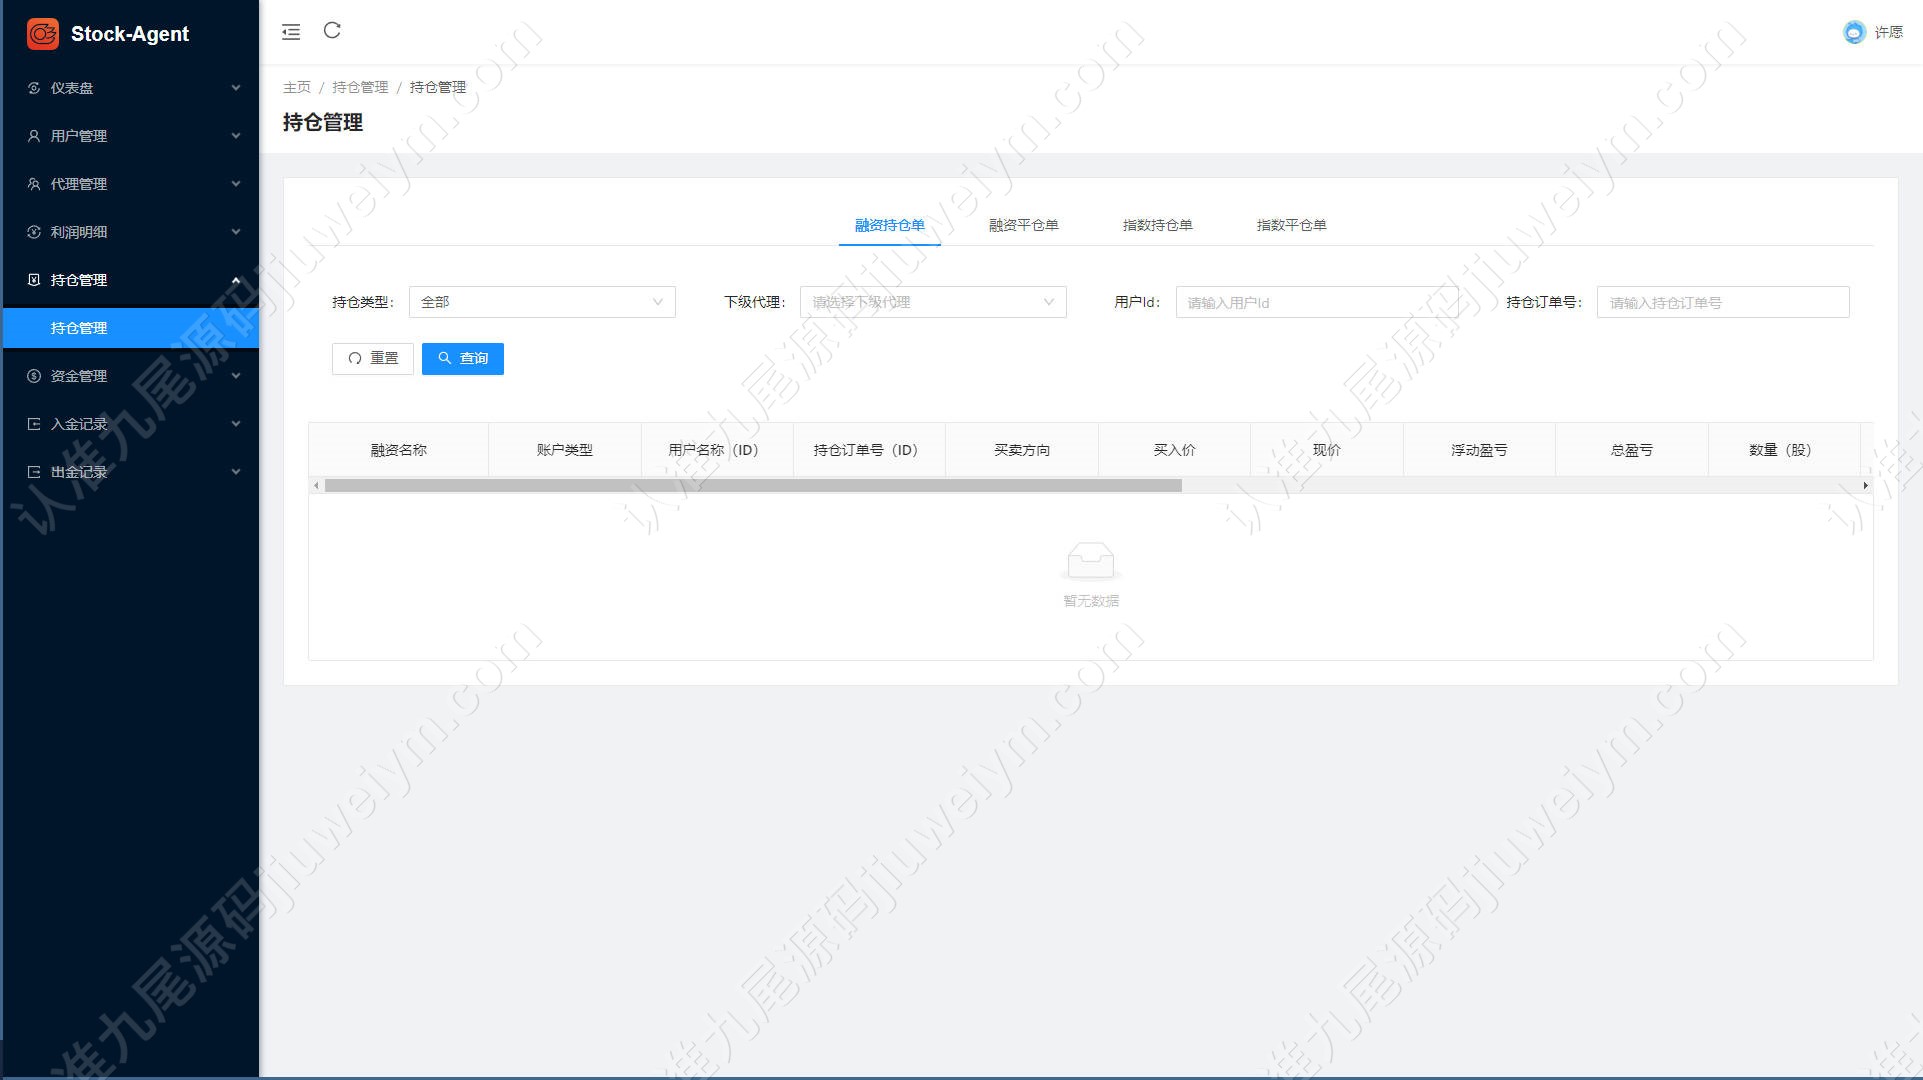The image size is (1923, 1080).
Task: Open the 下级代理 select dropdown
Action: tap(933, 302)
